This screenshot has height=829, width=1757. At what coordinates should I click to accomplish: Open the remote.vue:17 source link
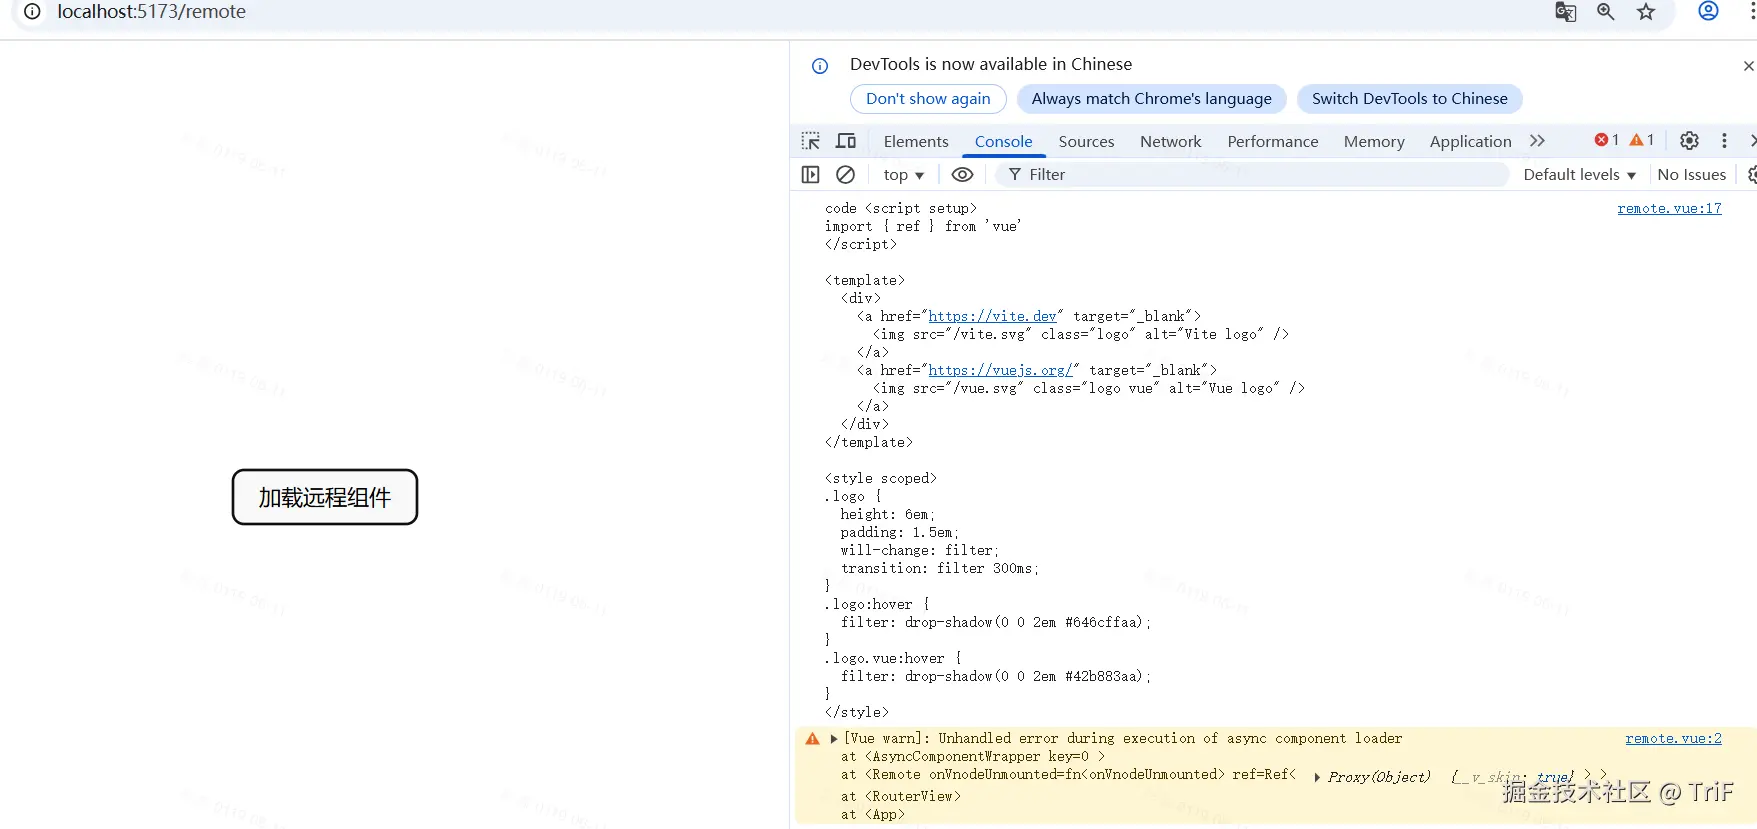[x=1669, y=208]
